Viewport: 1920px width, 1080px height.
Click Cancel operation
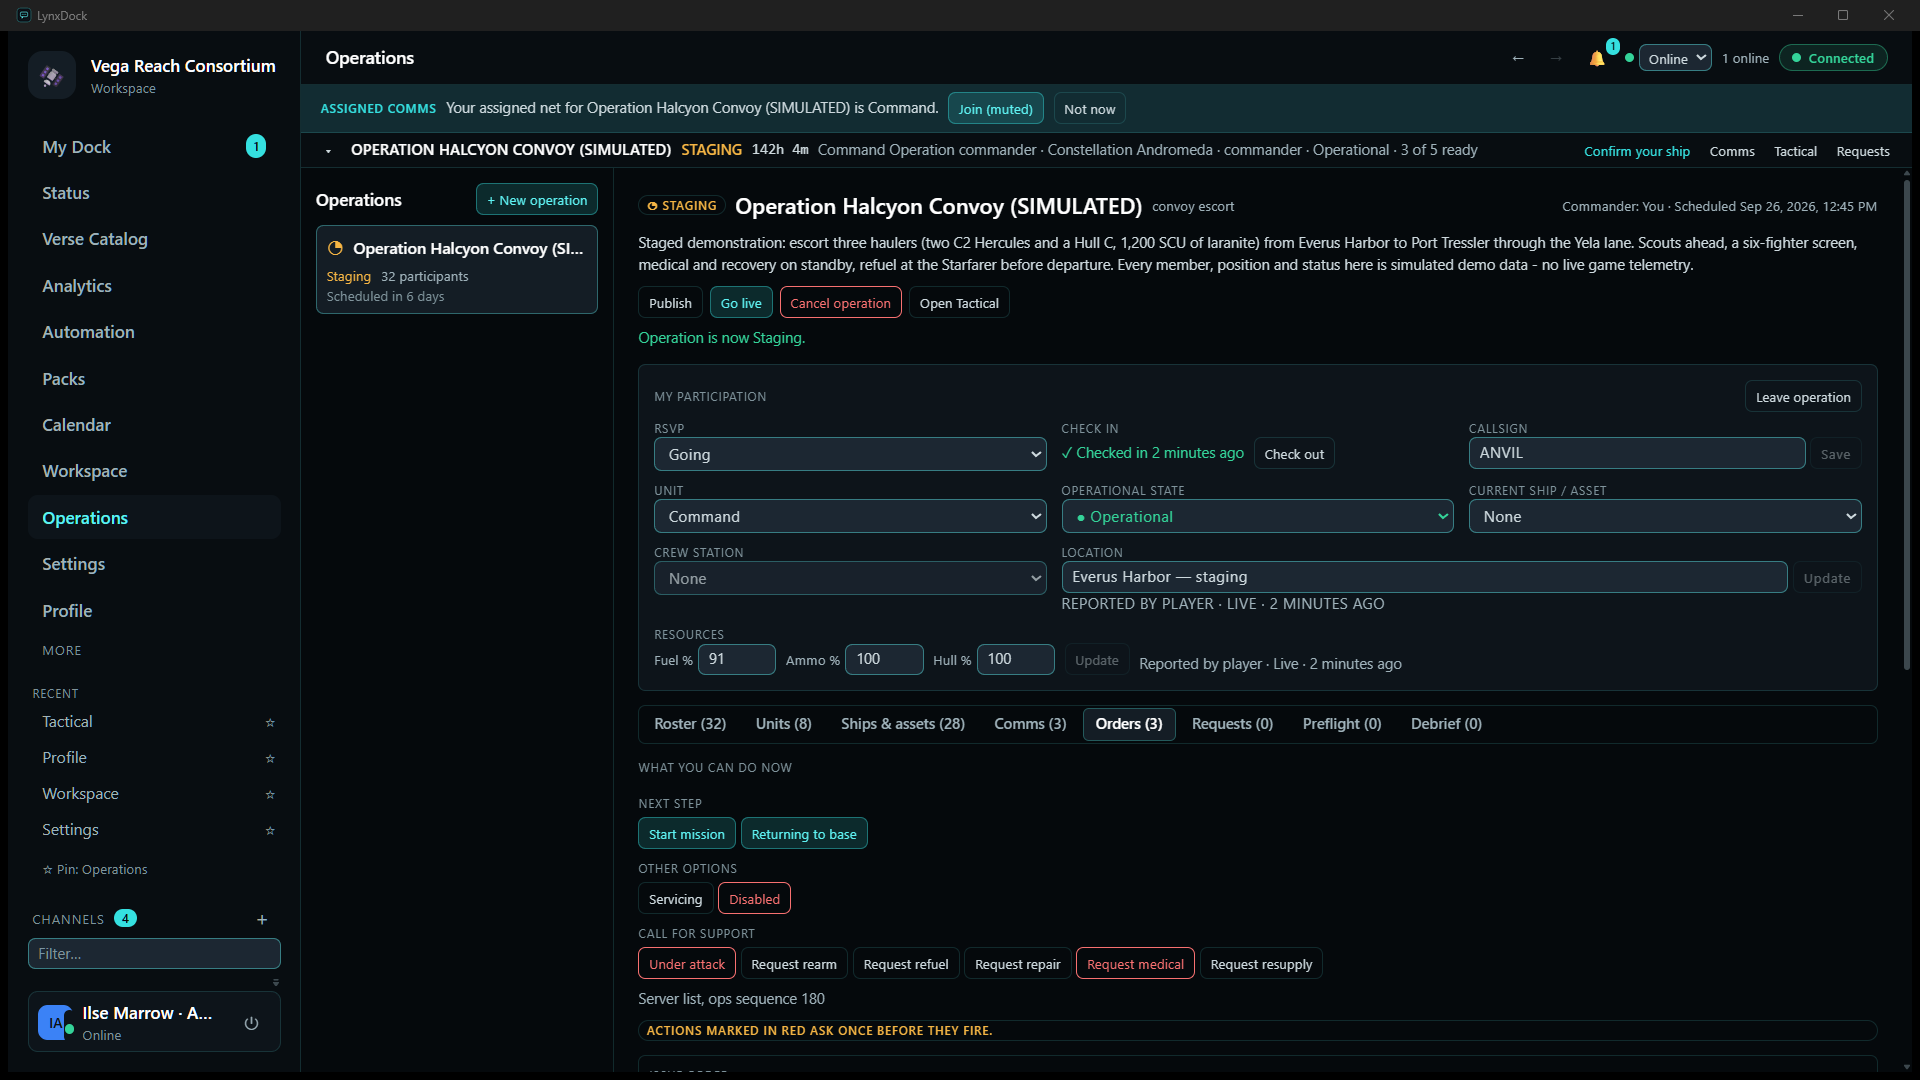840,303
